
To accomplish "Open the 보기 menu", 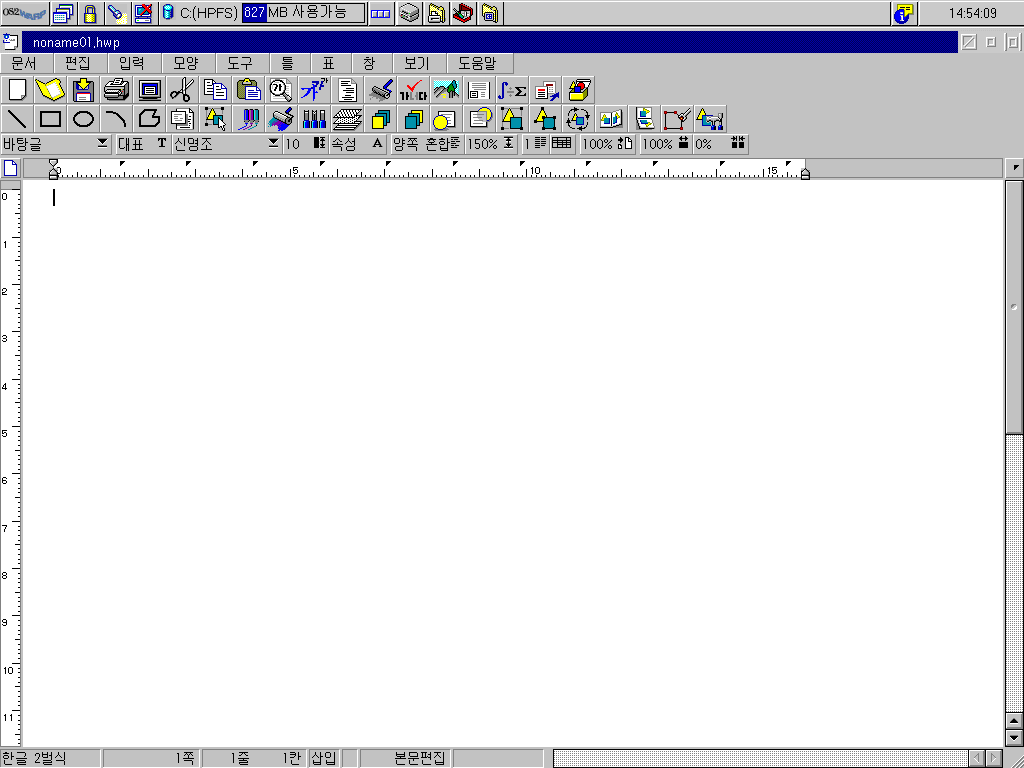I will [x=417, y=63].
